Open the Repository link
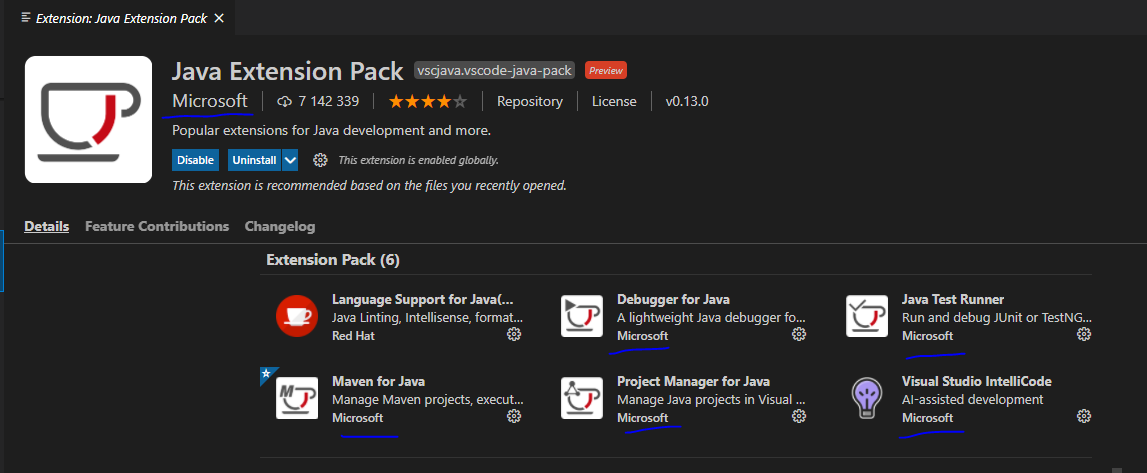 tap(530, 102)
